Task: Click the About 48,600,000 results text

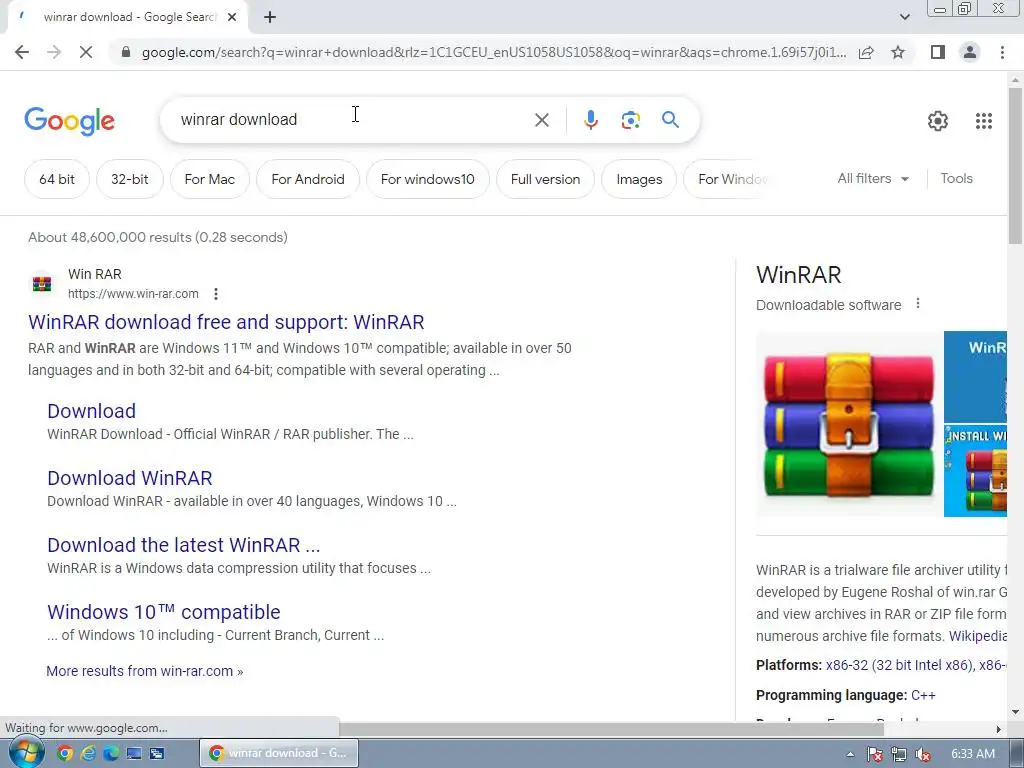Action: tap(157, 237)
